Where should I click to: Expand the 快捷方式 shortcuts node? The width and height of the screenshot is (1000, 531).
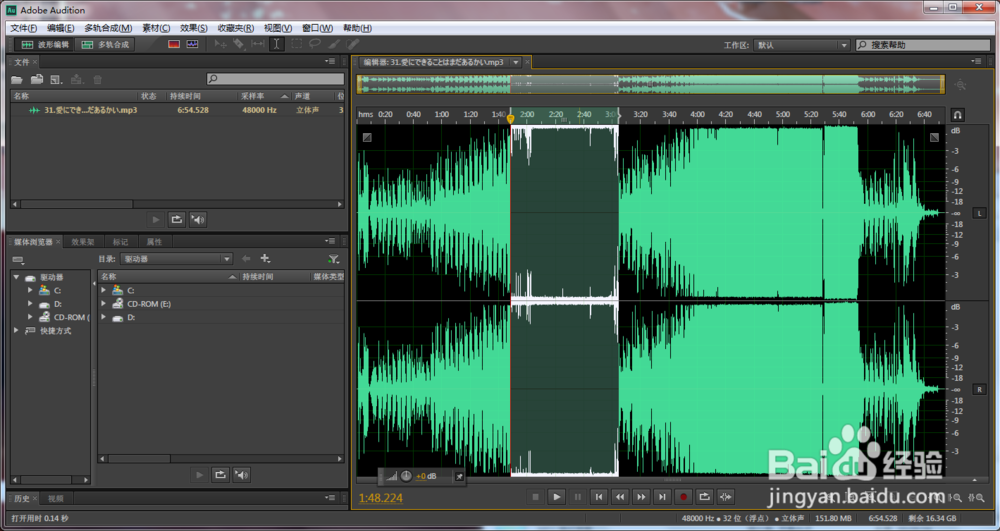click(17, 331)
